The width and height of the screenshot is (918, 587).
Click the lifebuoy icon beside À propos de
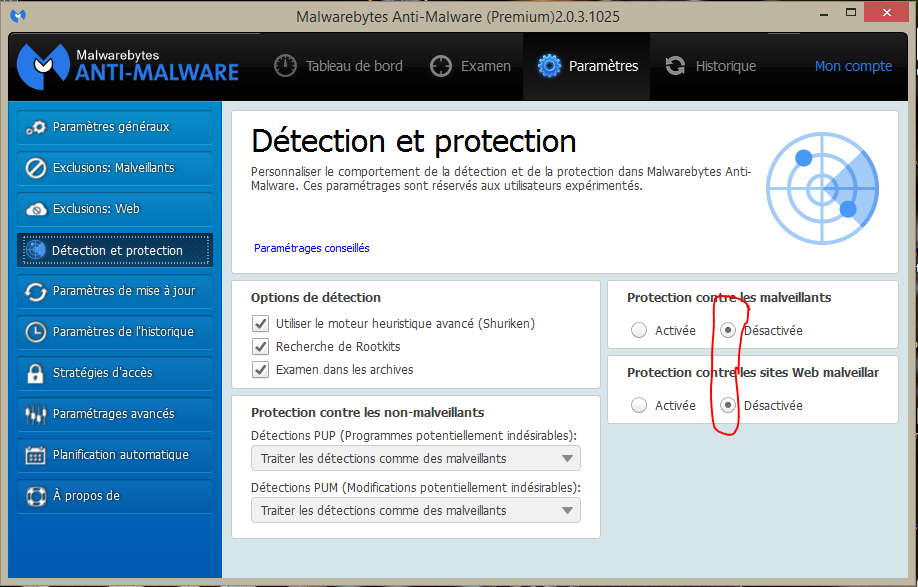pos(36,496)
